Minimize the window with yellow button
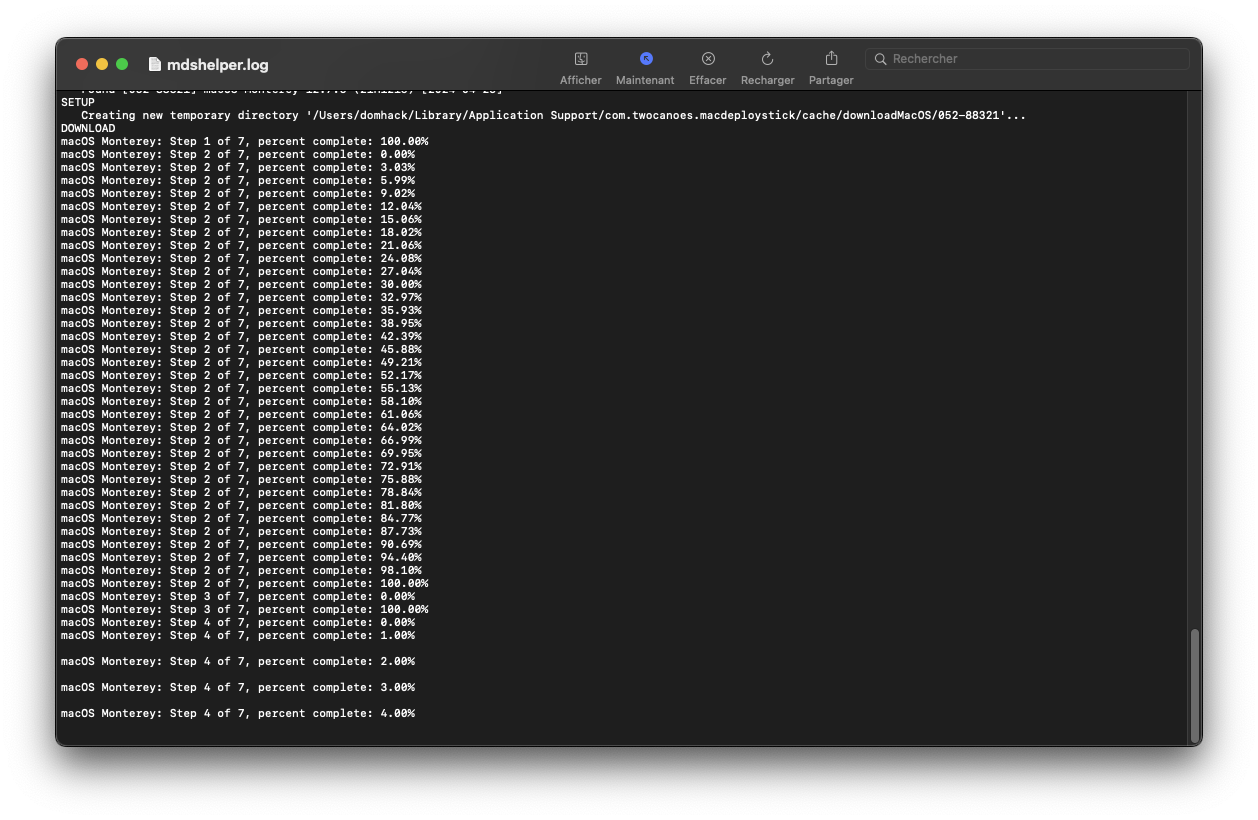Image resolution: width=1258 pixels, height=820 pixels. click(x=102, y=64)
